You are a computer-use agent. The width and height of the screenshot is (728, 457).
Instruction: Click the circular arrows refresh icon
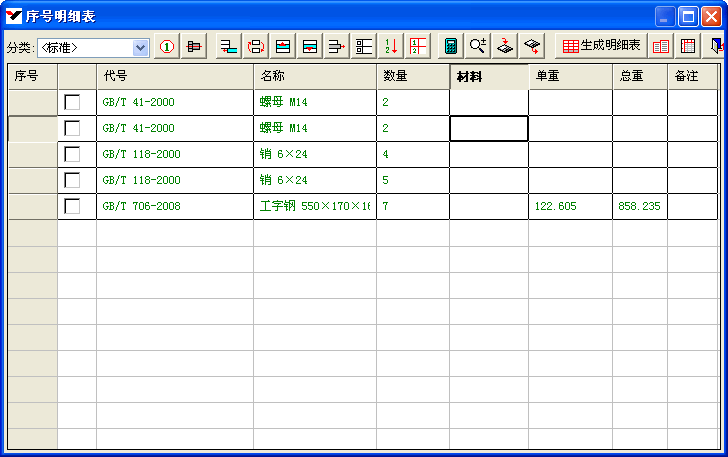256,46
